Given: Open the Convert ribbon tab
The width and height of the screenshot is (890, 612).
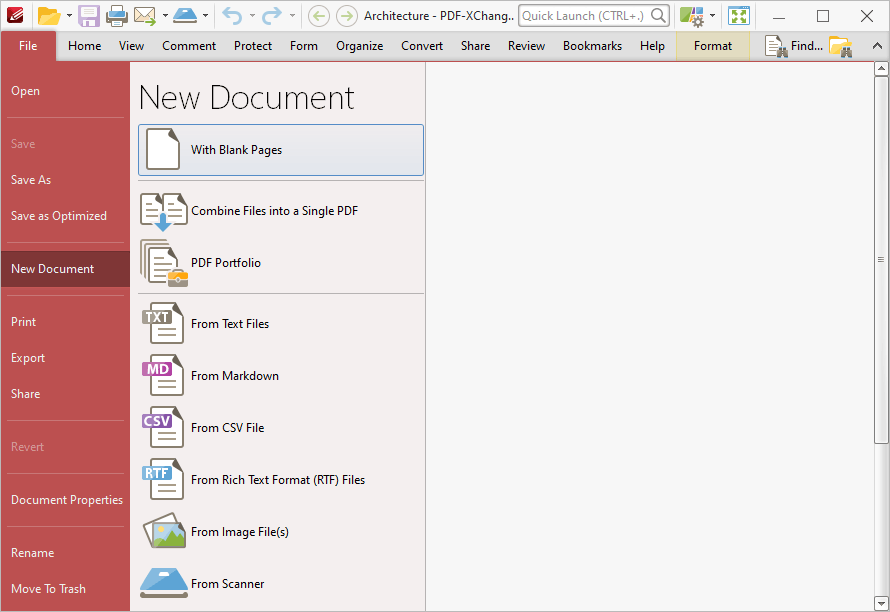Looking at the screenshot, I should point(422,46).
